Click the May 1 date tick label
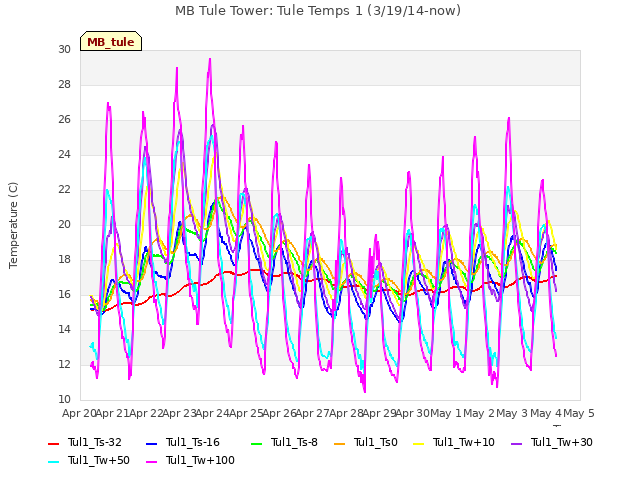Screen dimensions: 640x480 coord(446,413)
